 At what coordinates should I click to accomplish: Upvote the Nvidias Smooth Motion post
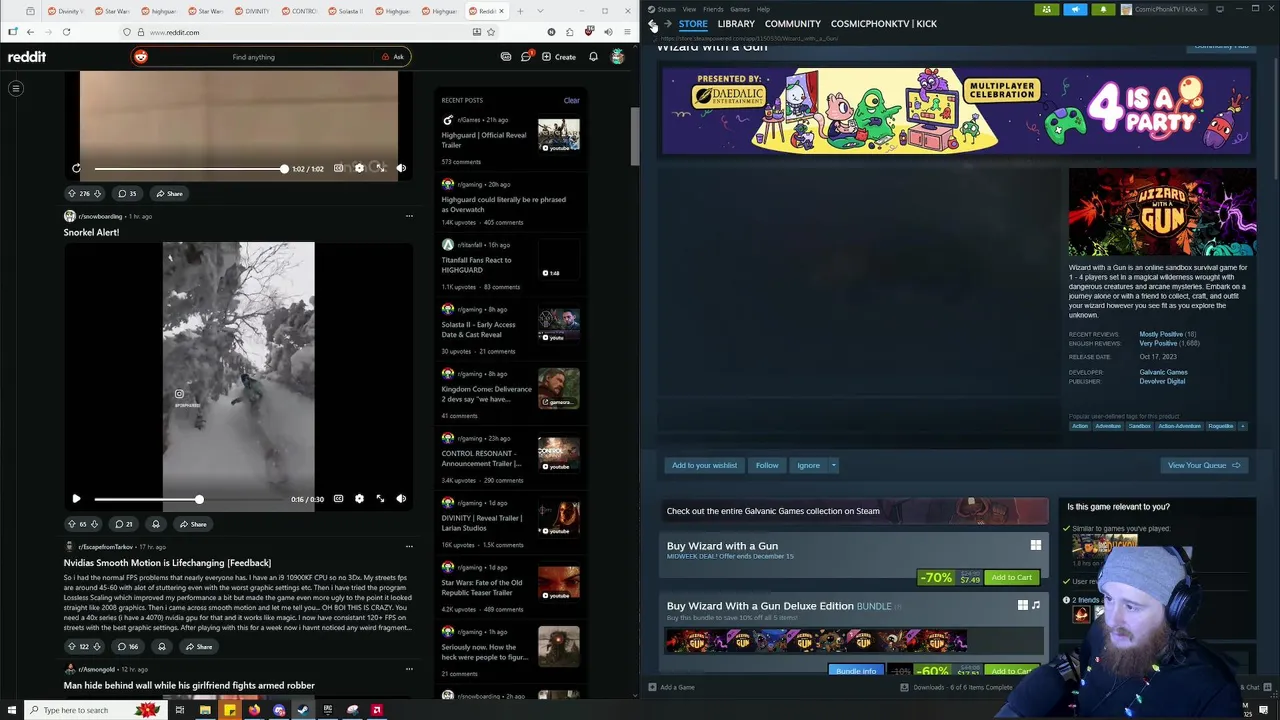pyautogui.click(x=72, y=647)
